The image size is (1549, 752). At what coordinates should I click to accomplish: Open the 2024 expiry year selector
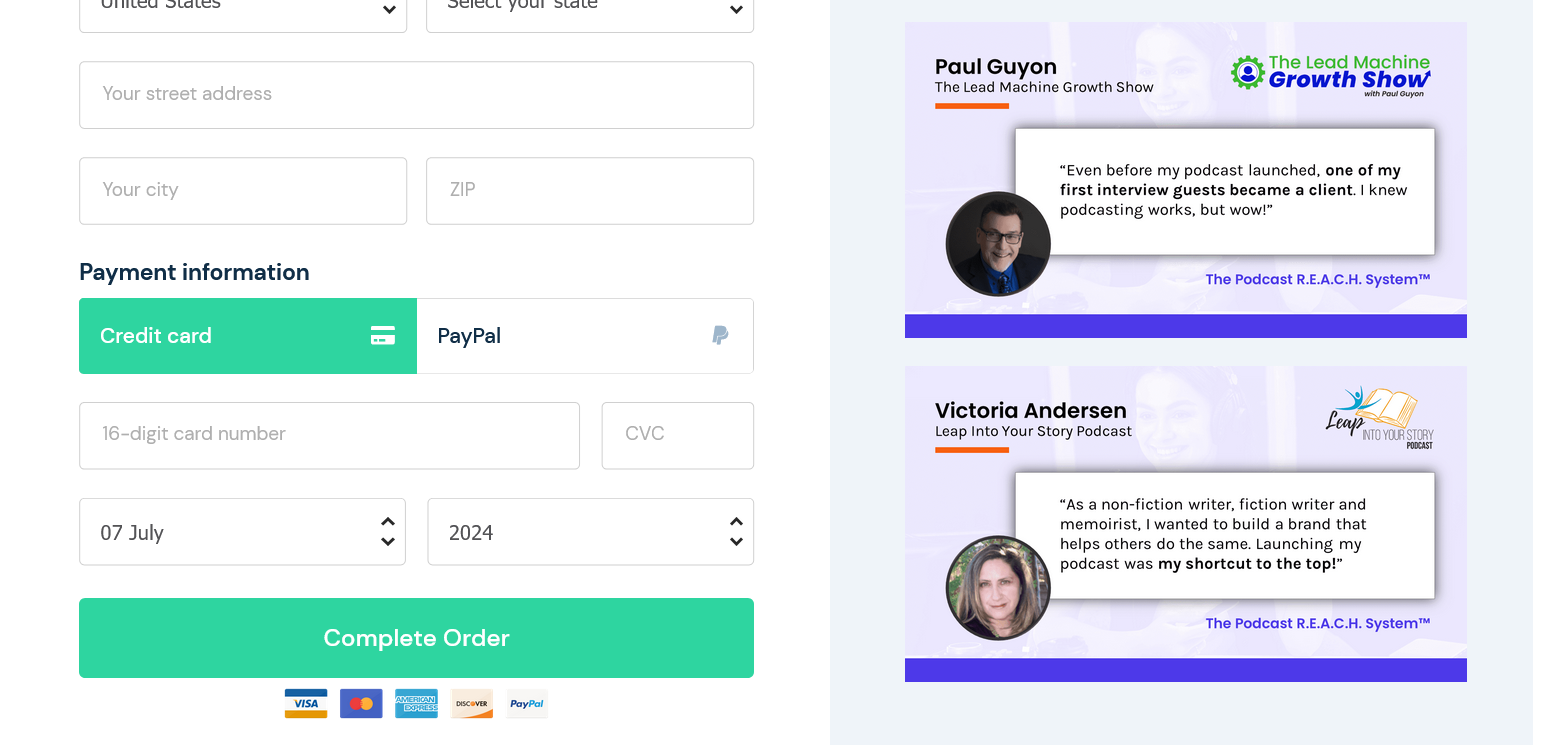pos(591,532)
